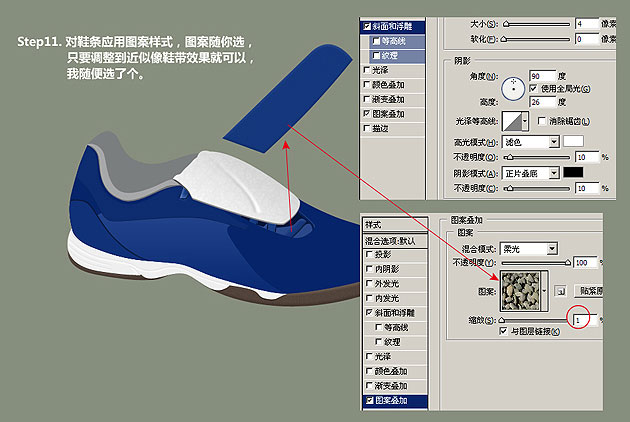Viewport: 630px width, 422px height.
Task: Open the 阴影模式 dropdown showing 正片叠底
Action: click(x=530, y=173)
